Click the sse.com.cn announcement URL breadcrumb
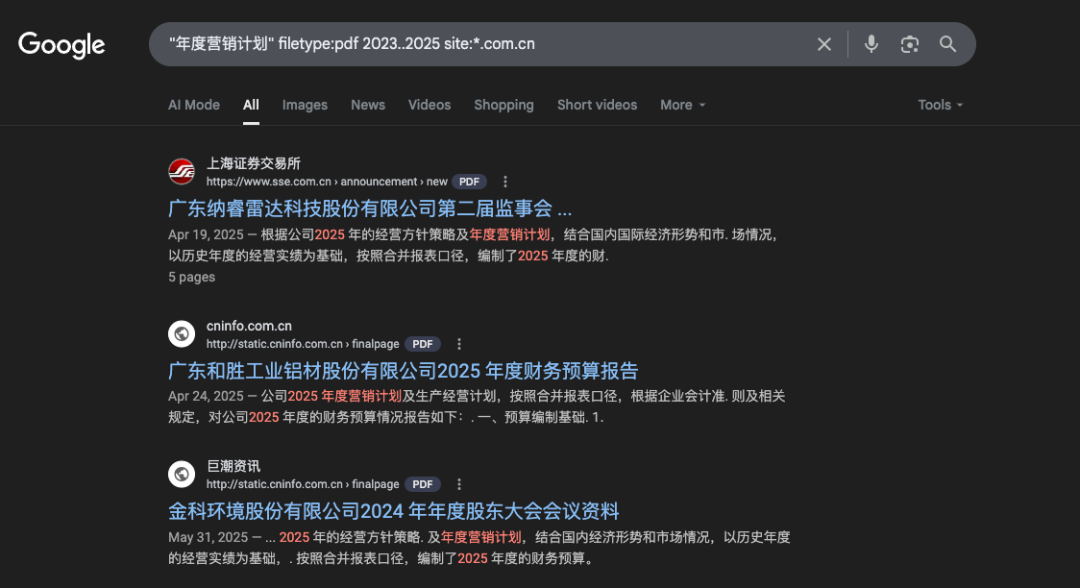The height and width of the screenshot is (588, 1080). tap(326, 182)
